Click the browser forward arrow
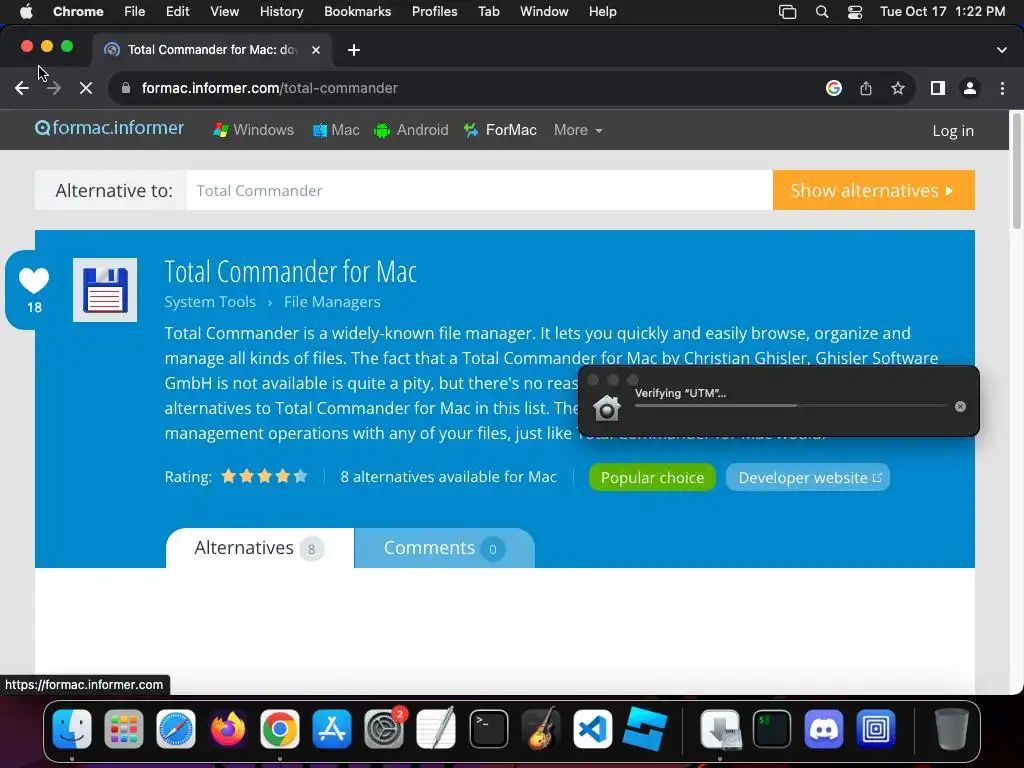Viewport: 1024px width, 768px height. (54, 88)
